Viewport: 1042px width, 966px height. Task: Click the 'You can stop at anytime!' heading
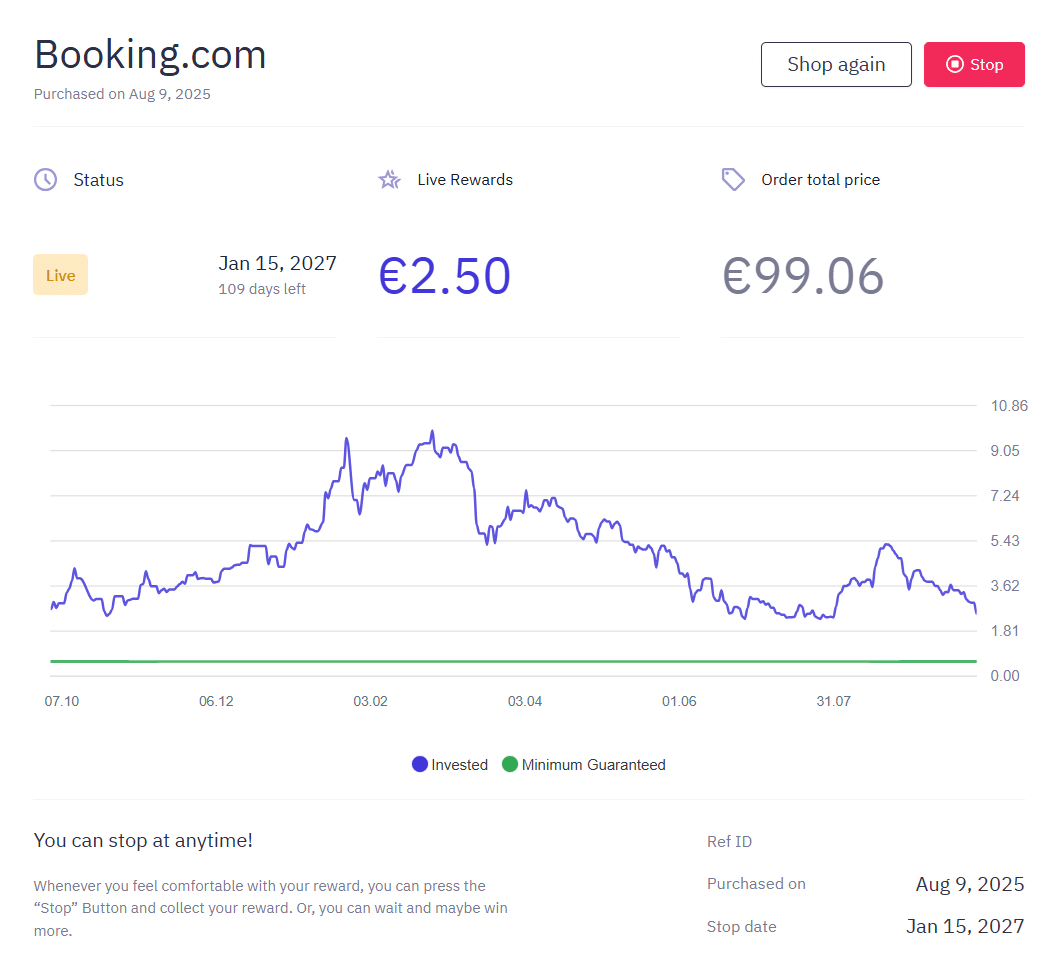(143, 840)
